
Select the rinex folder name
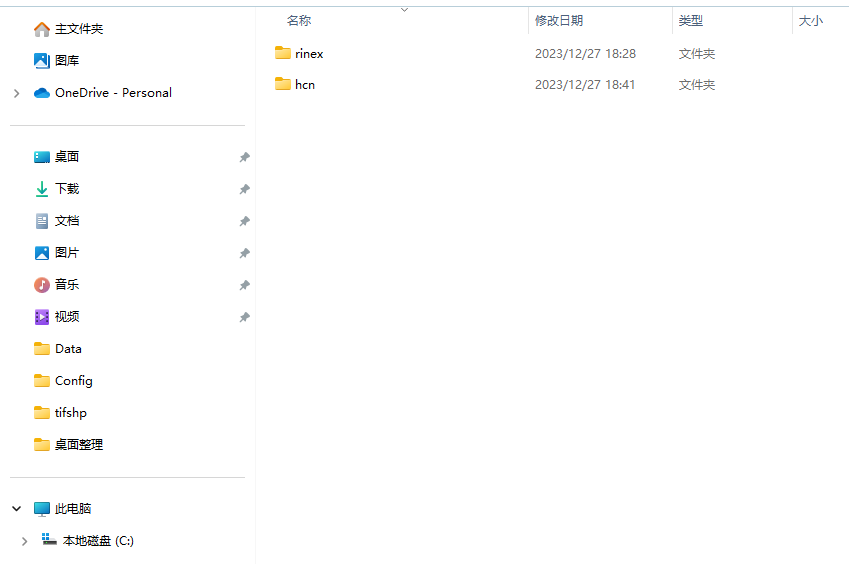309,54
